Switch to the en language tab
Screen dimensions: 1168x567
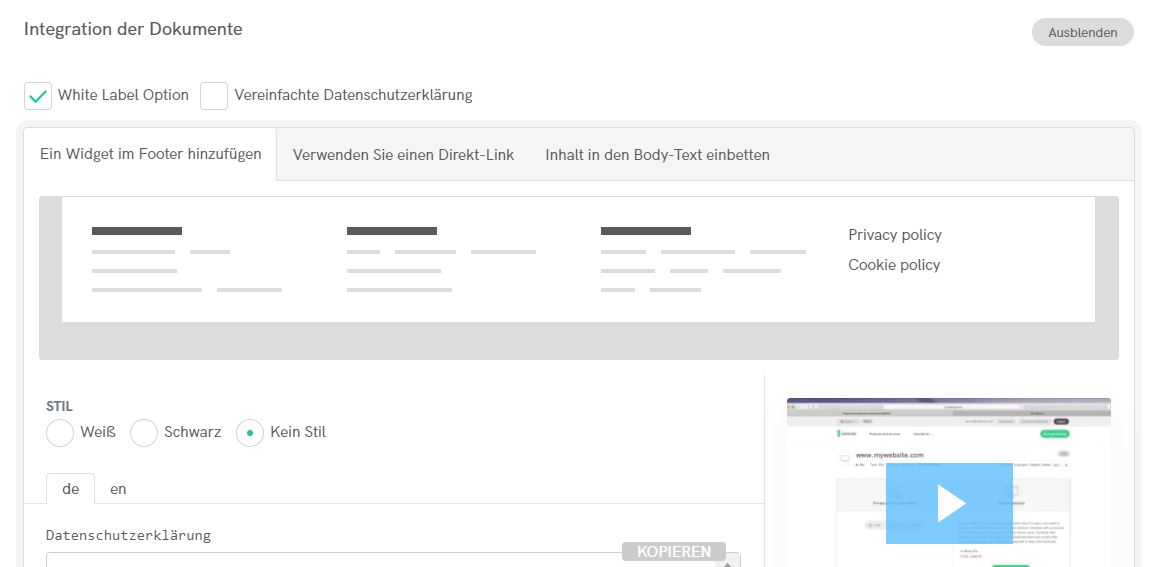pos(118,489)
